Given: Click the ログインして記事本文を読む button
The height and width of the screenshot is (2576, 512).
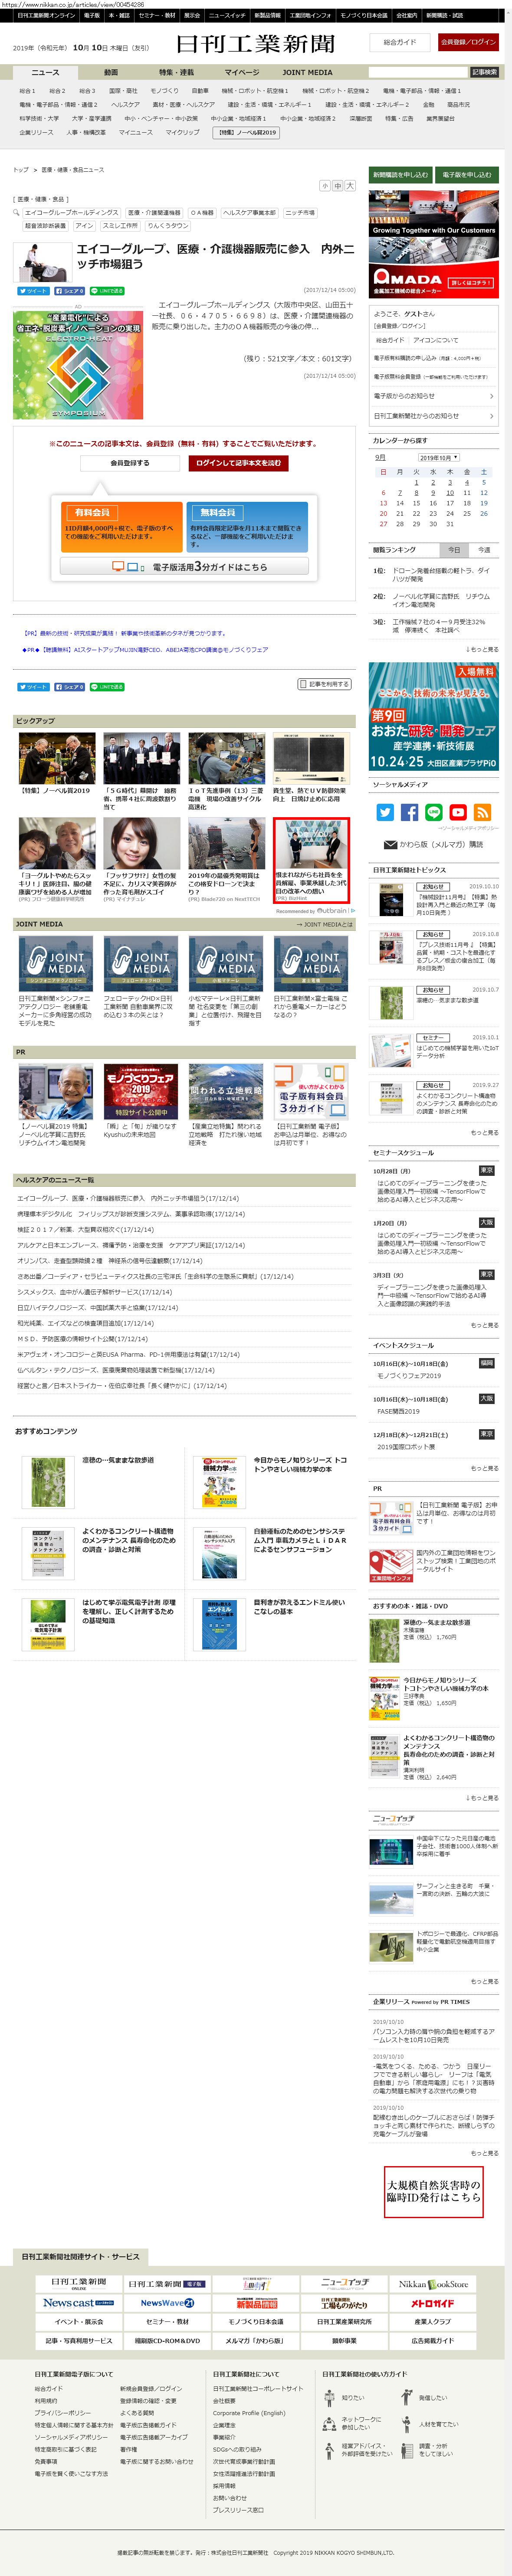Looking at the screenshot, I should tap(239, 463).
